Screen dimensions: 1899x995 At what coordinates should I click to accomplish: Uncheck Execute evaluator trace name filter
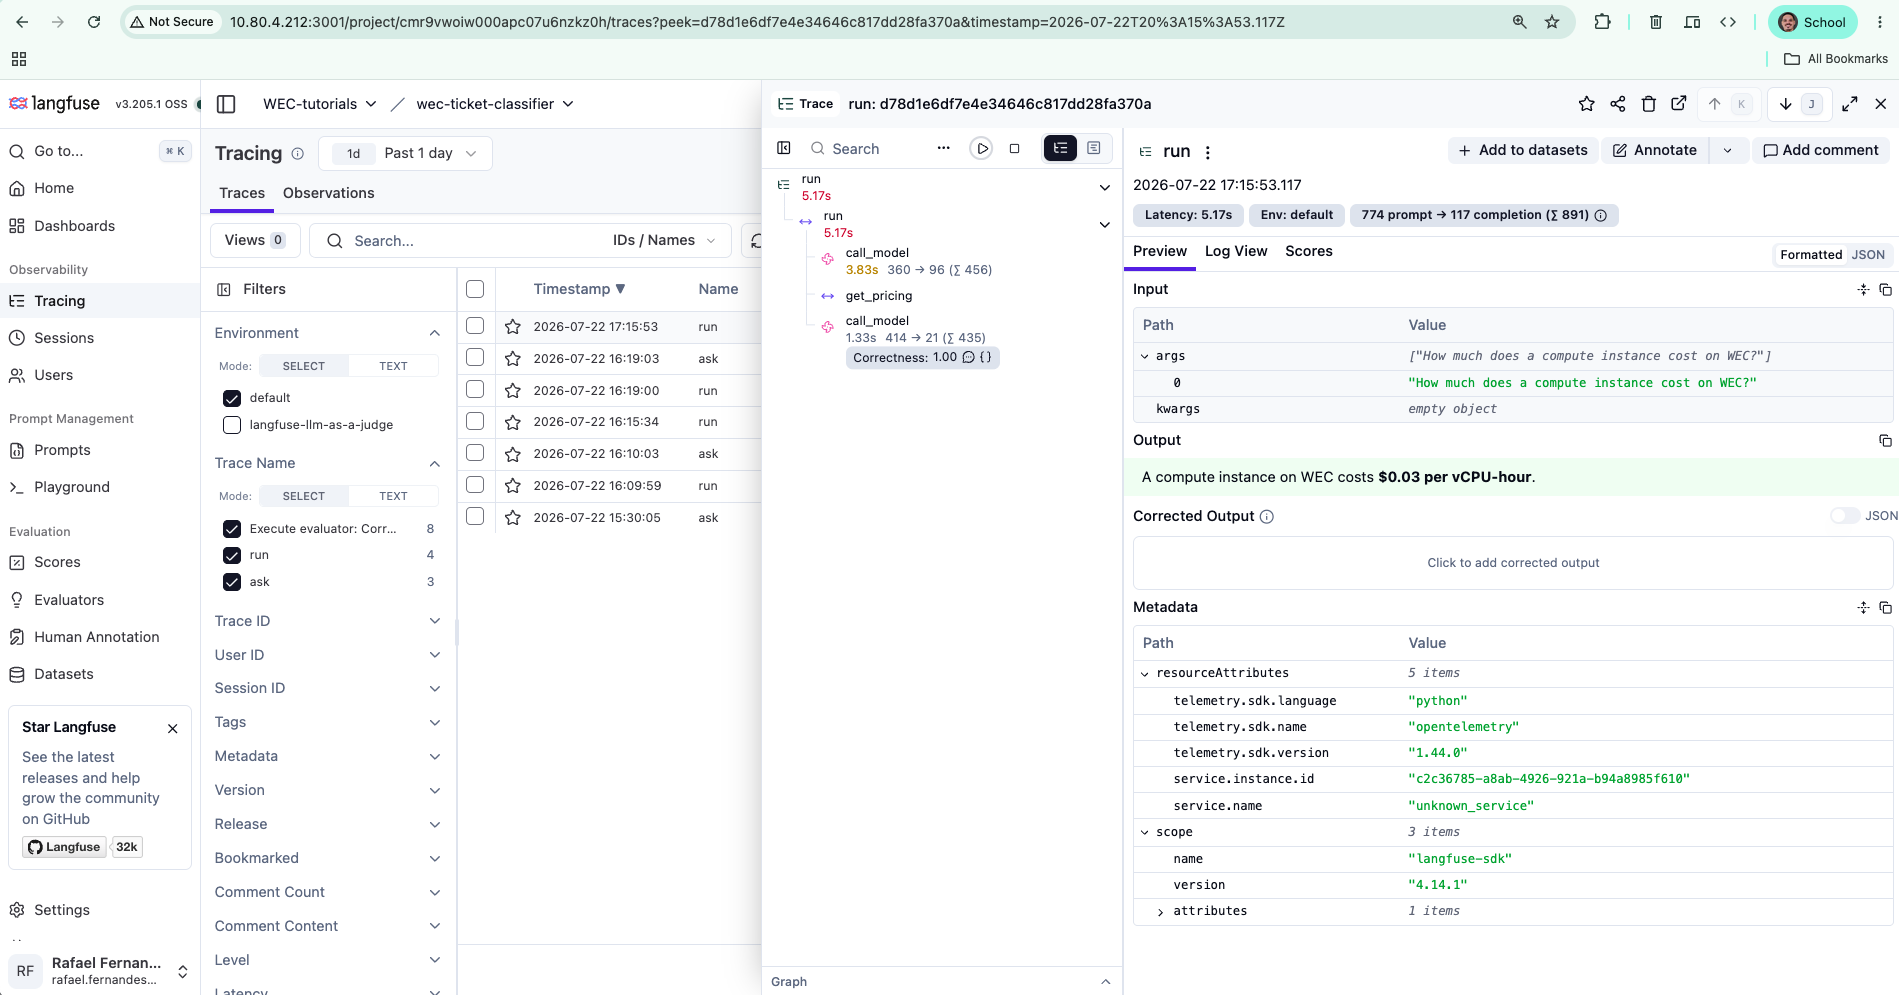click(232, 529)
